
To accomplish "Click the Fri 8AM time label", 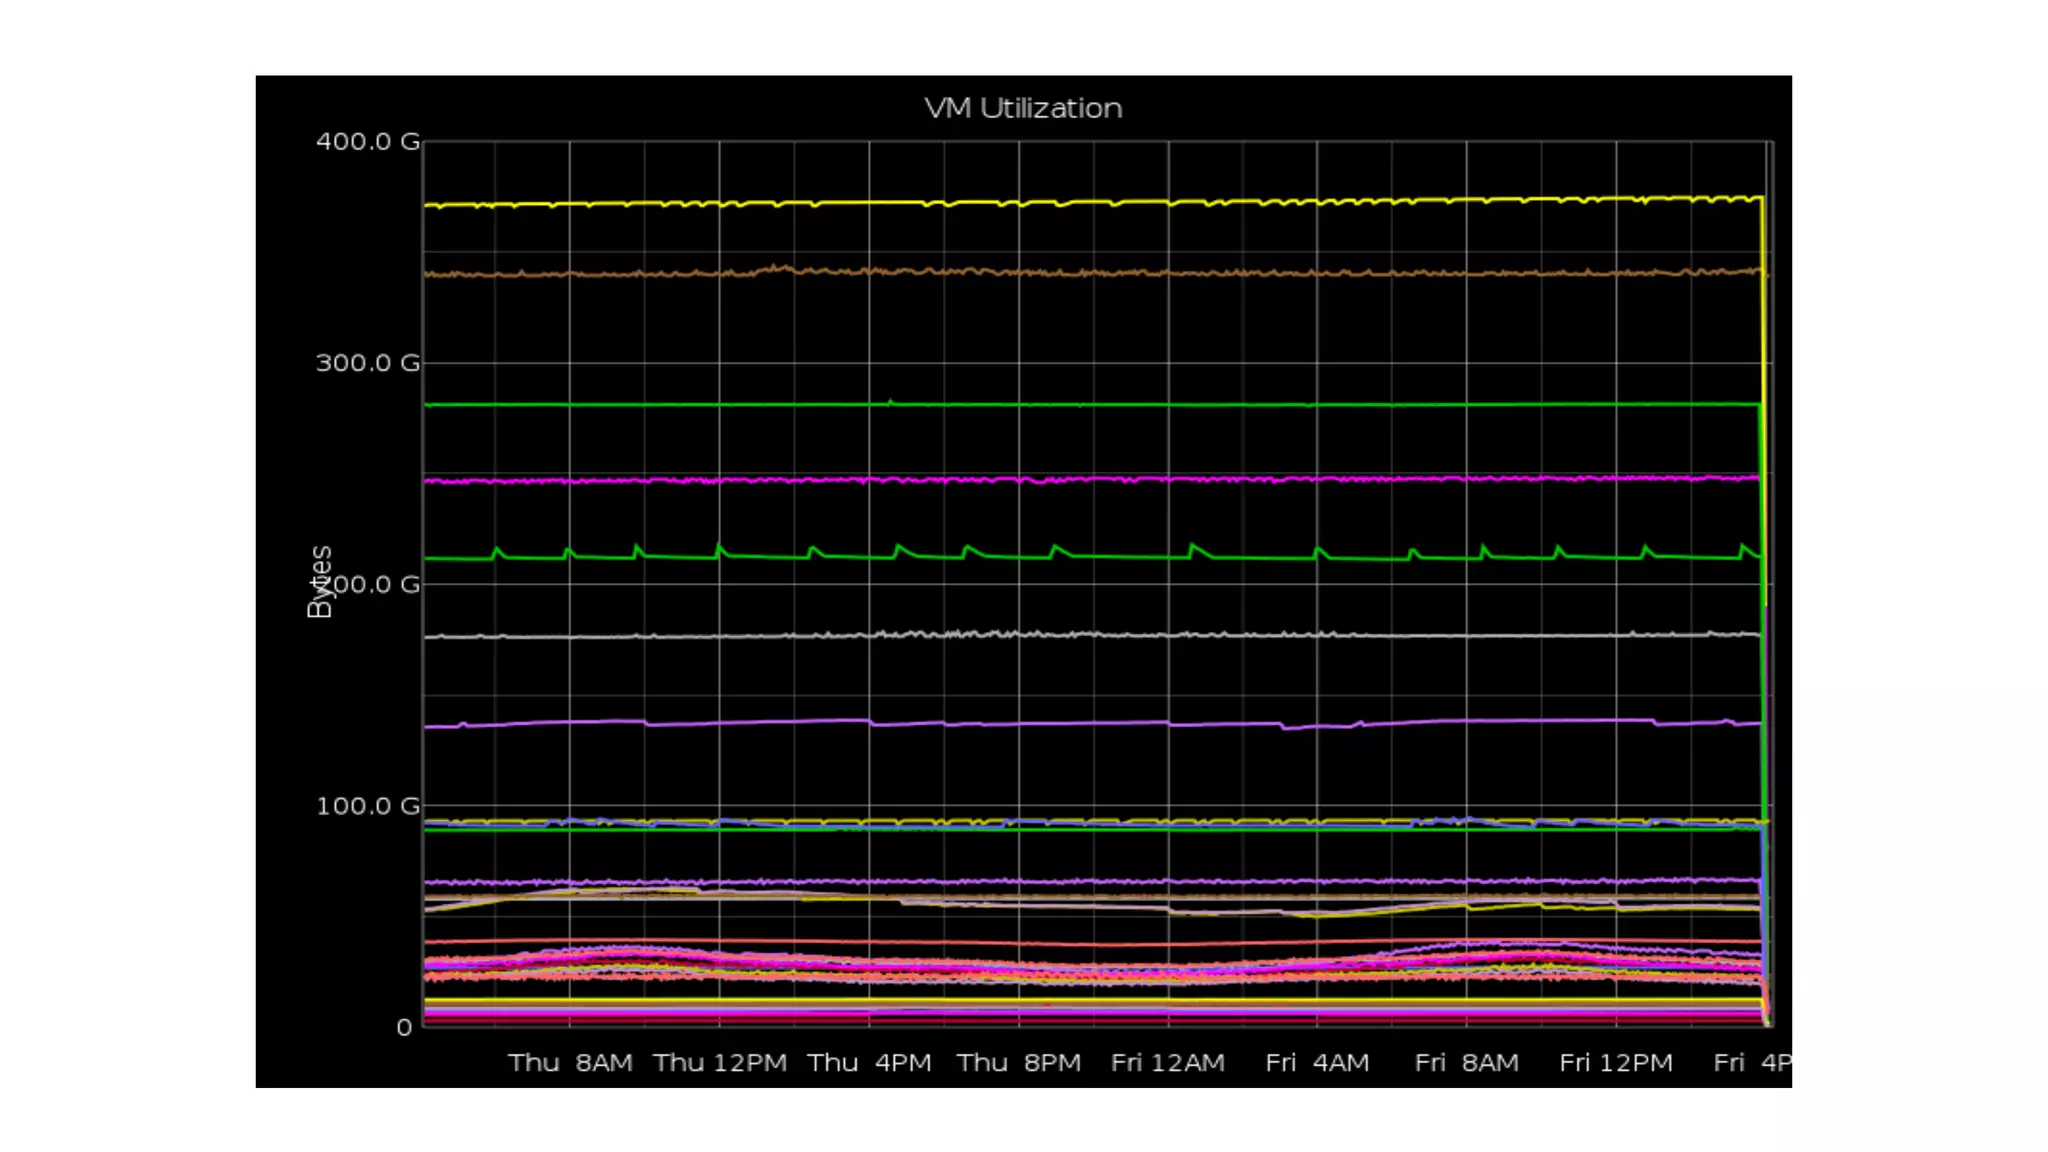I will (1466, 1063).
